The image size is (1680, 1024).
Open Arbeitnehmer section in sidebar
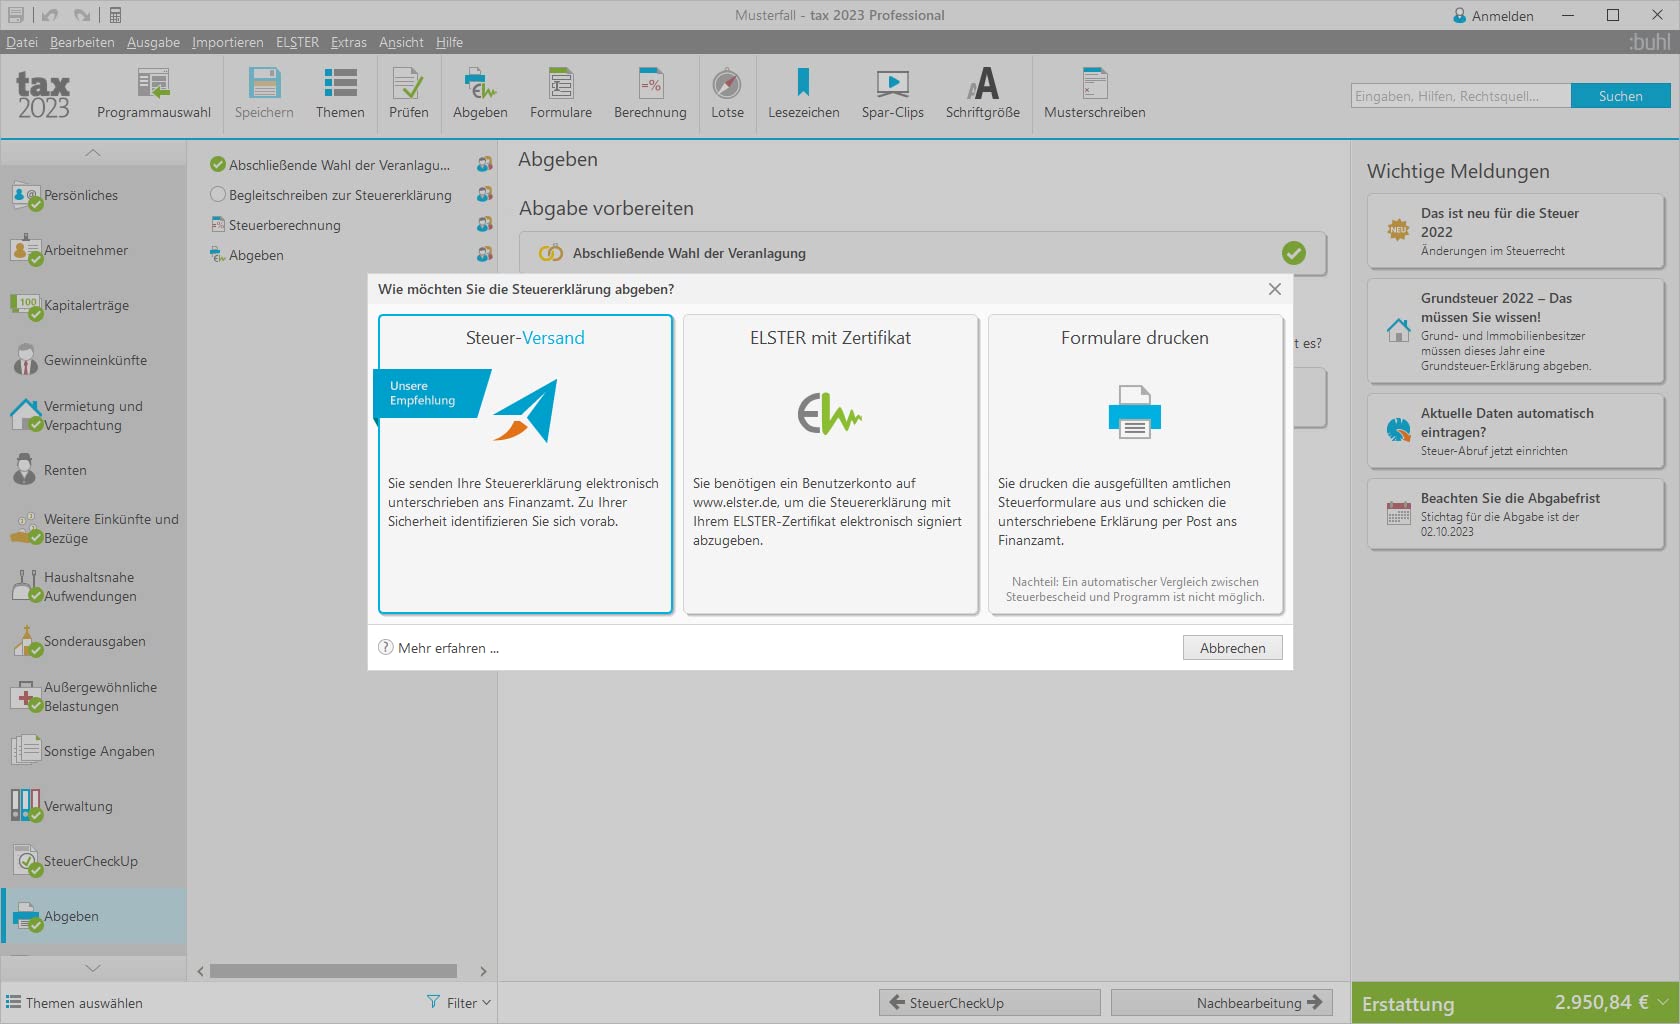pyautogui.click(x=93, y=250)
